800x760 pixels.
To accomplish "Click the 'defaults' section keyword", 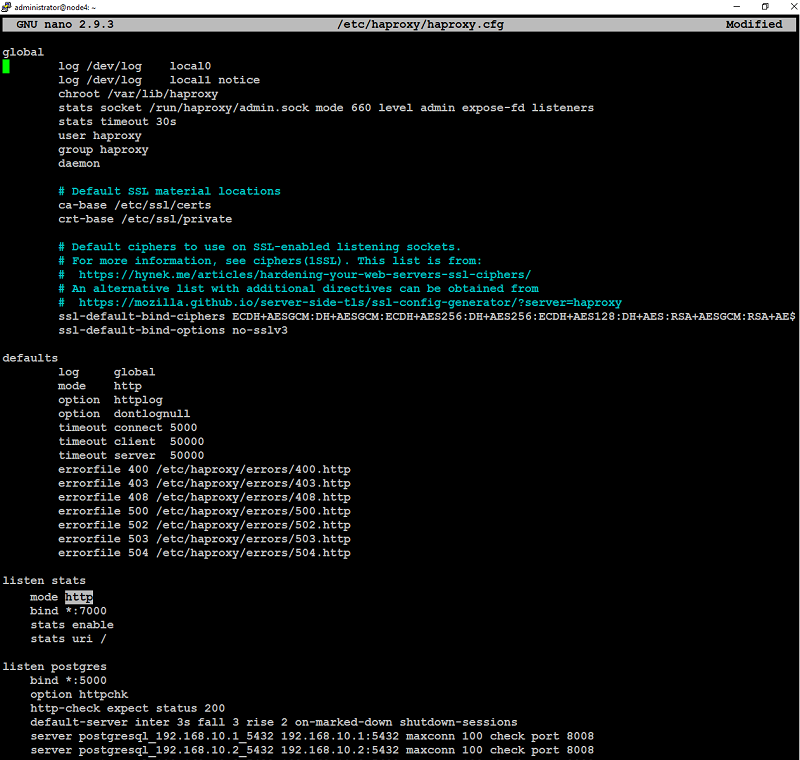I will click(30, 358).
